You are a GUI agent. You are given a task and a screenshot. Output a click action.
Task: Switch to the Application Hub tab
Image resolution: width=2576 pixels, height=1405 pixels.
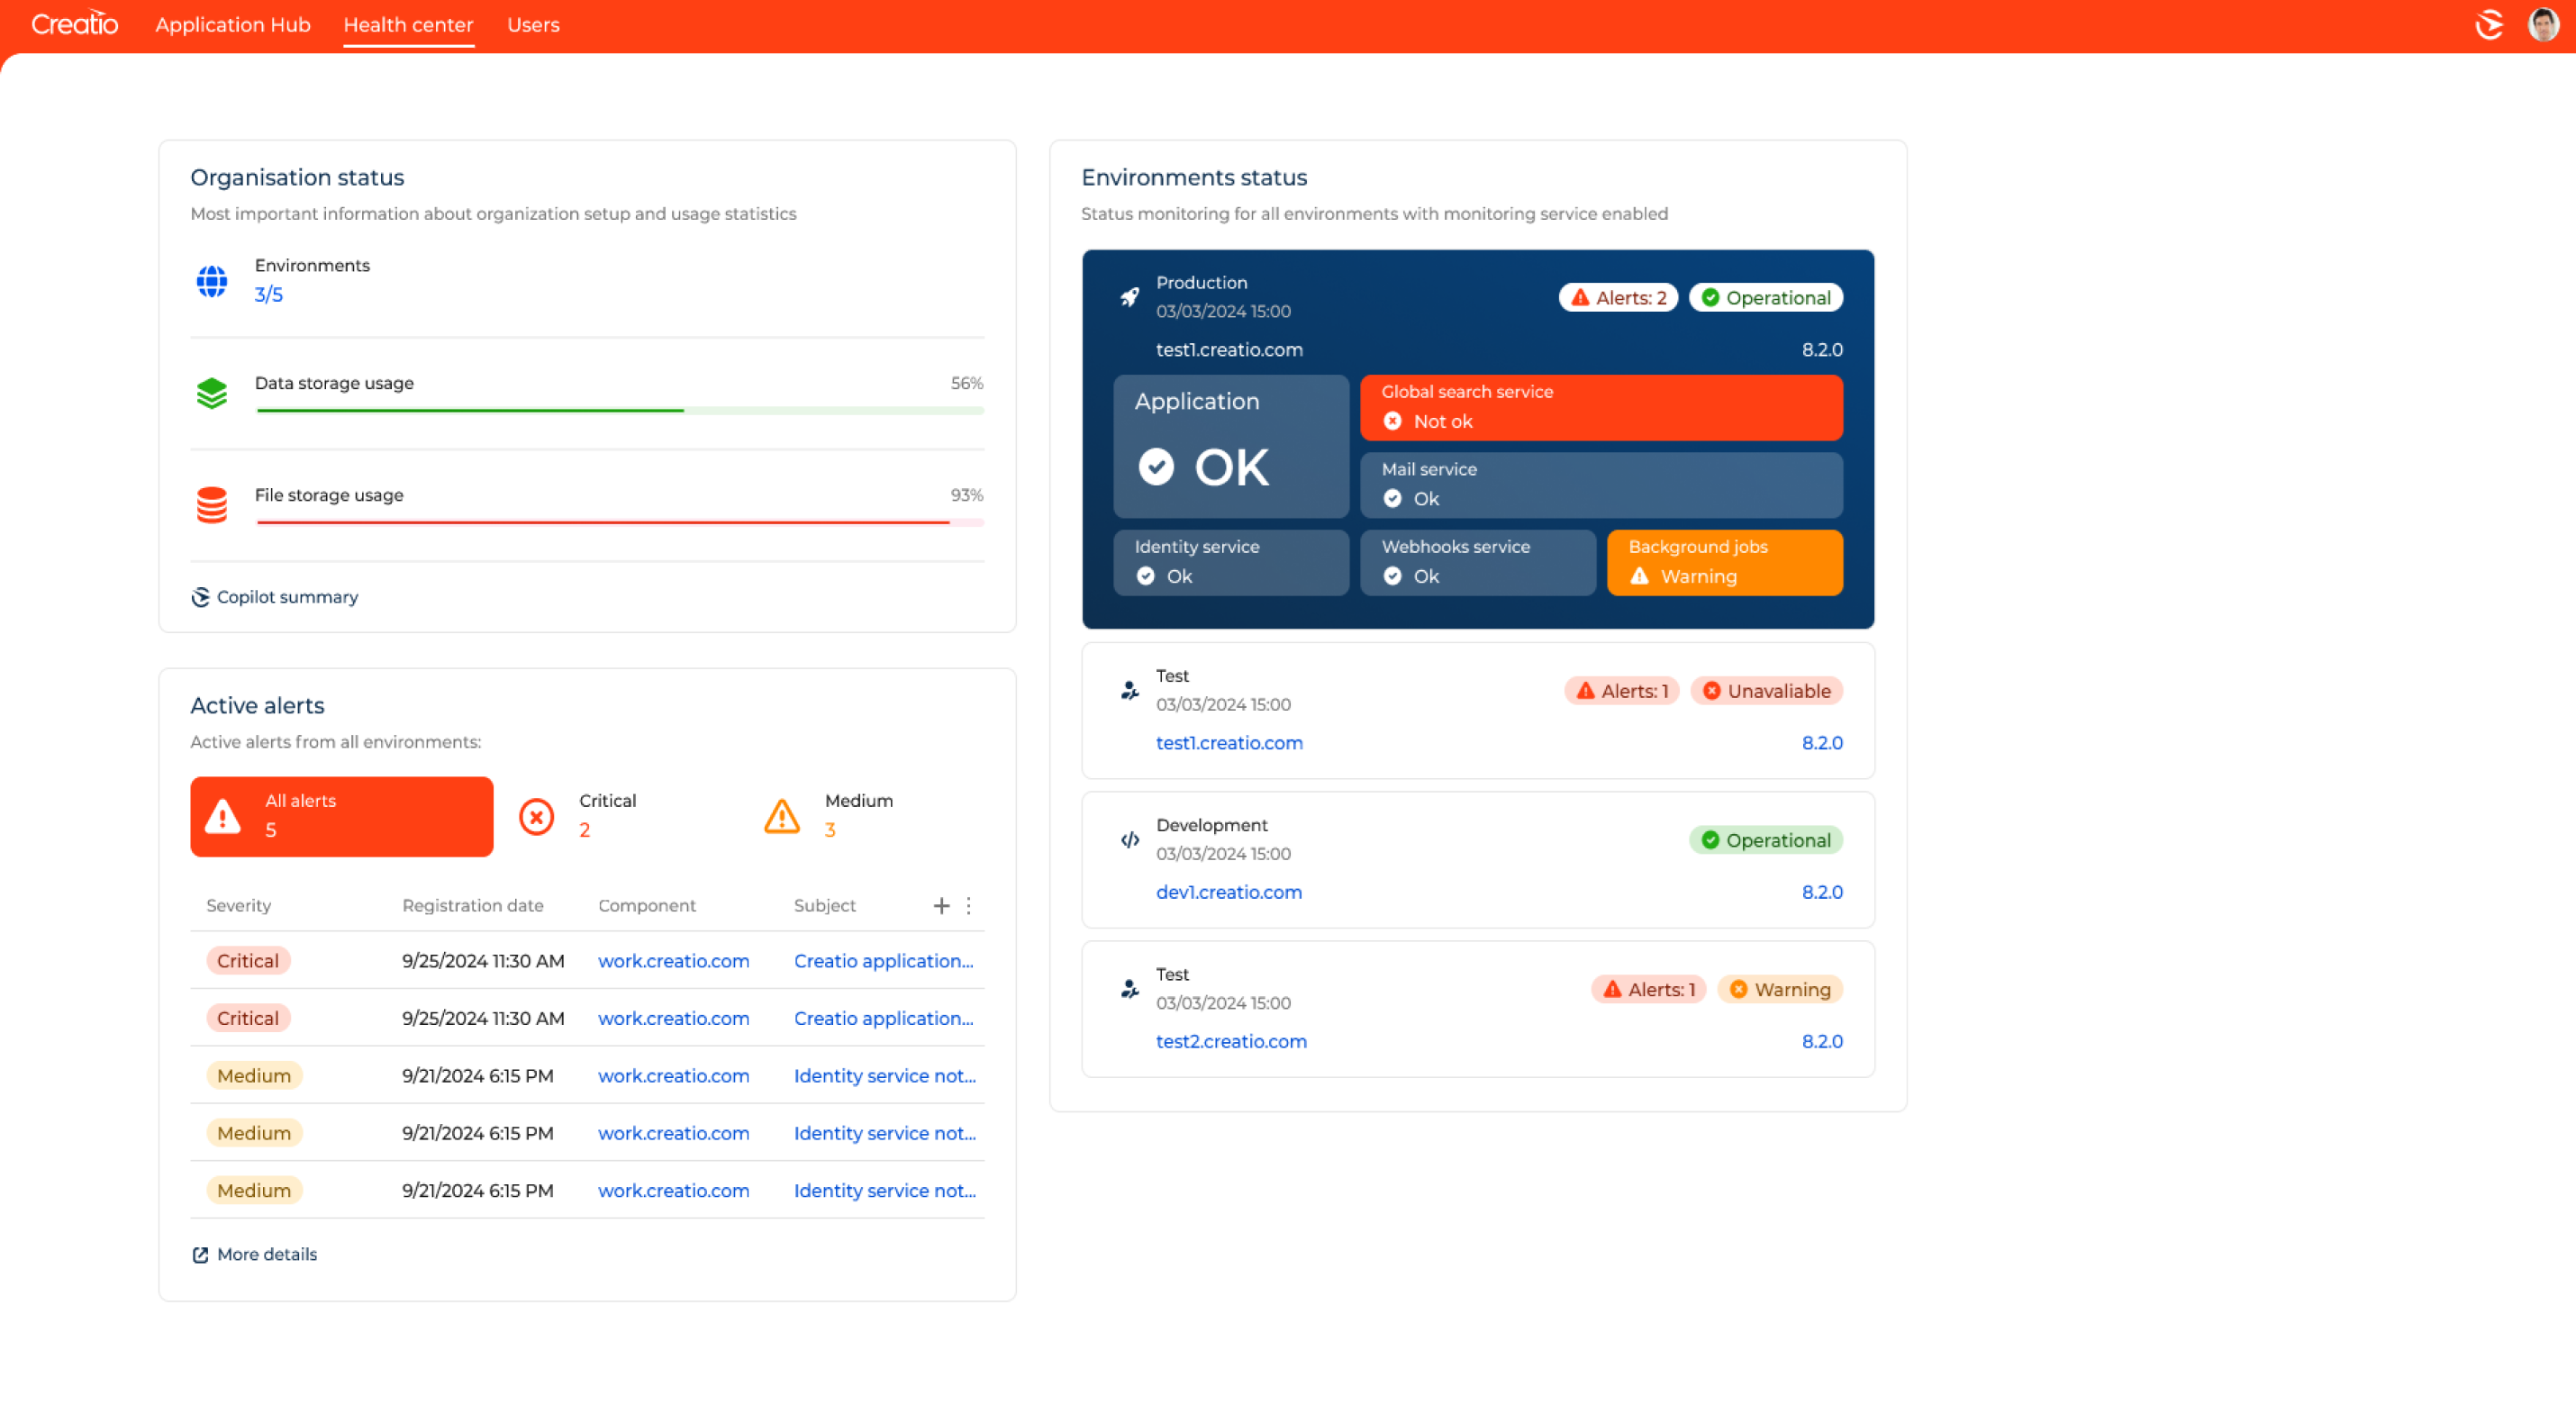[x=233, y=25]
